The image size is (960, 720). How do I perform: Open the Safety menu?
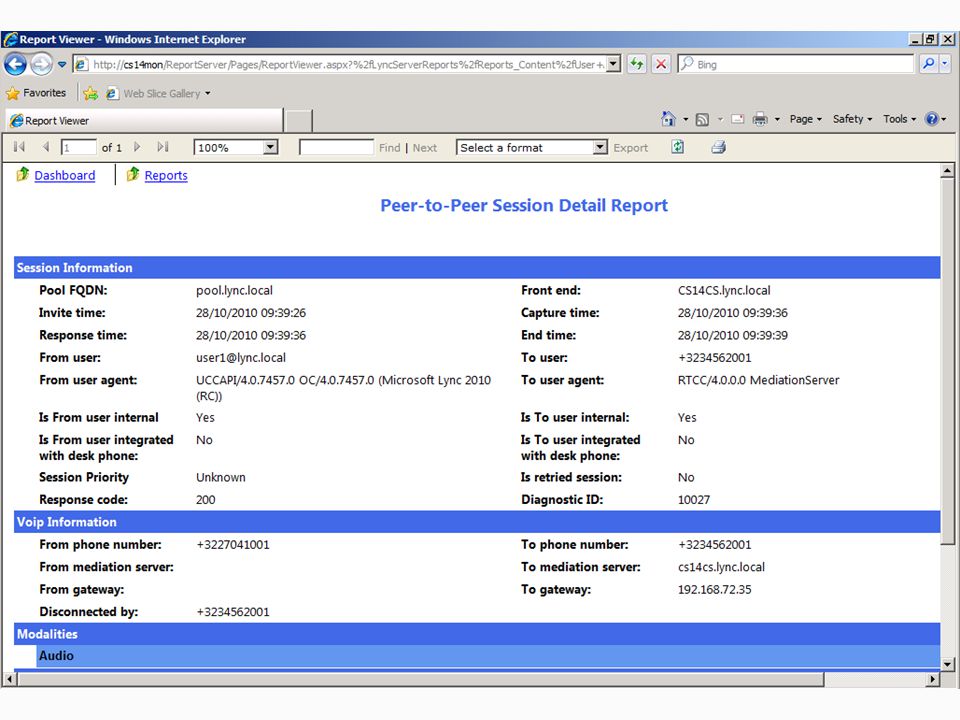[x=852, y=119]
